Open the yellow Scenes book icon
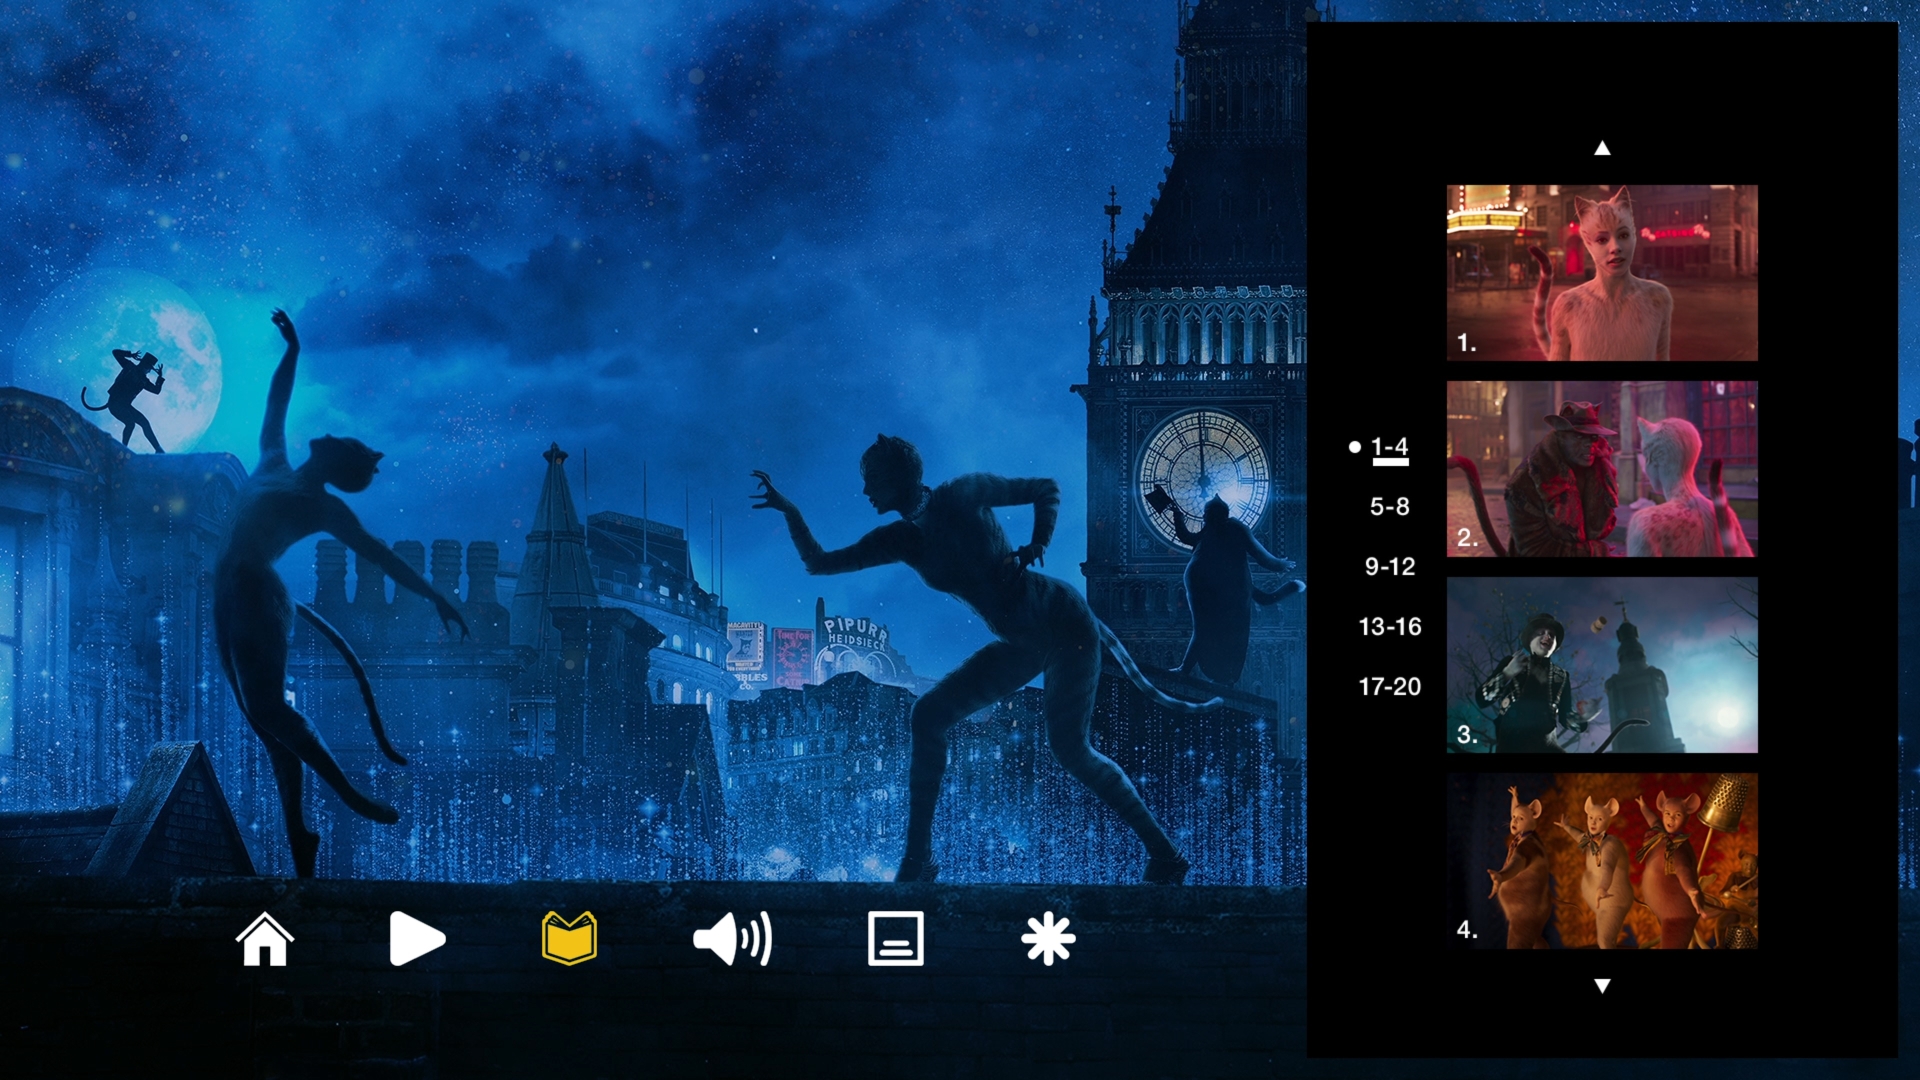Image resolution: width=1920 pixels, height=1080 pixels. (569, 938)
